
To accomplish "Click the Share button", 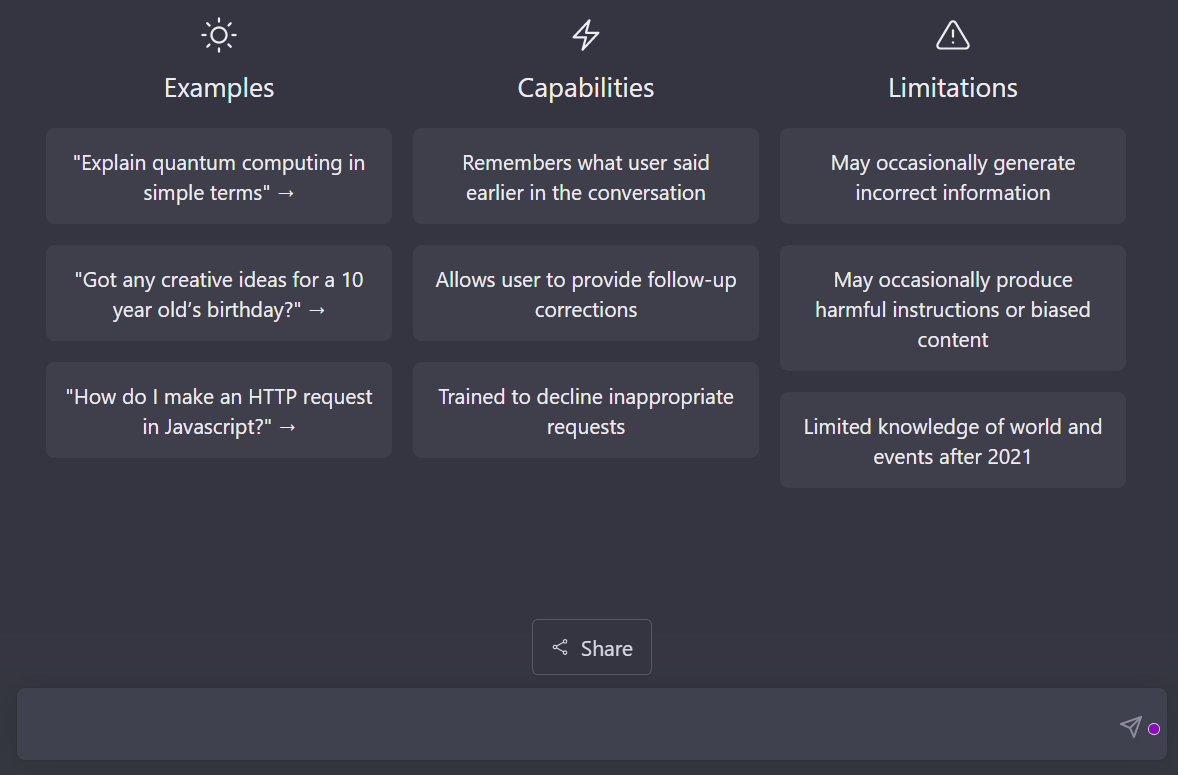I will pyautogui.click(x=591, y=647).
